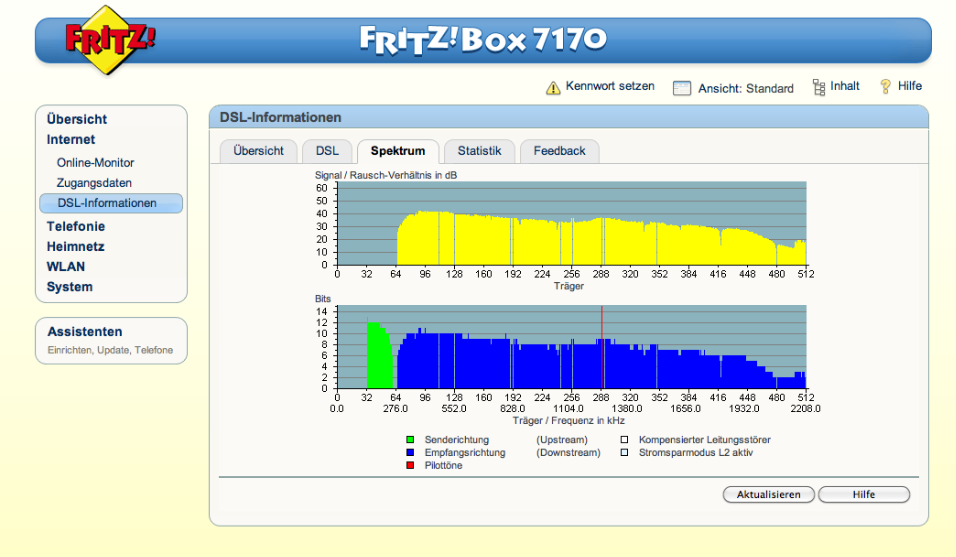Click the Träger / Frequenz in kHz axis label
The width and height of the screenshot is (956, 557).
[x=569, y=420]
